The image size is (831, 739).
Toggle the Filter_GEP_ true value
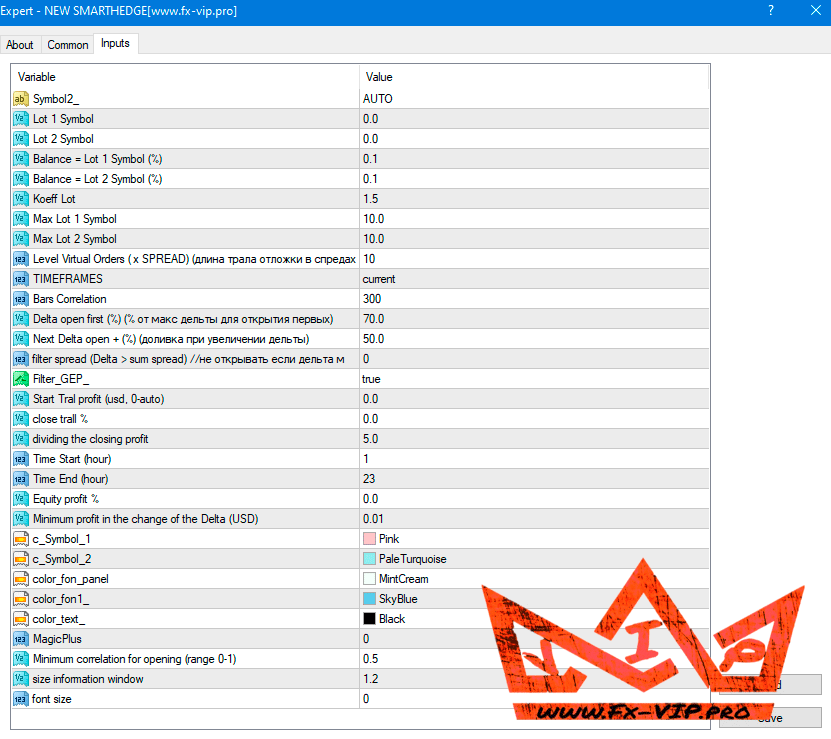(533, 379)
